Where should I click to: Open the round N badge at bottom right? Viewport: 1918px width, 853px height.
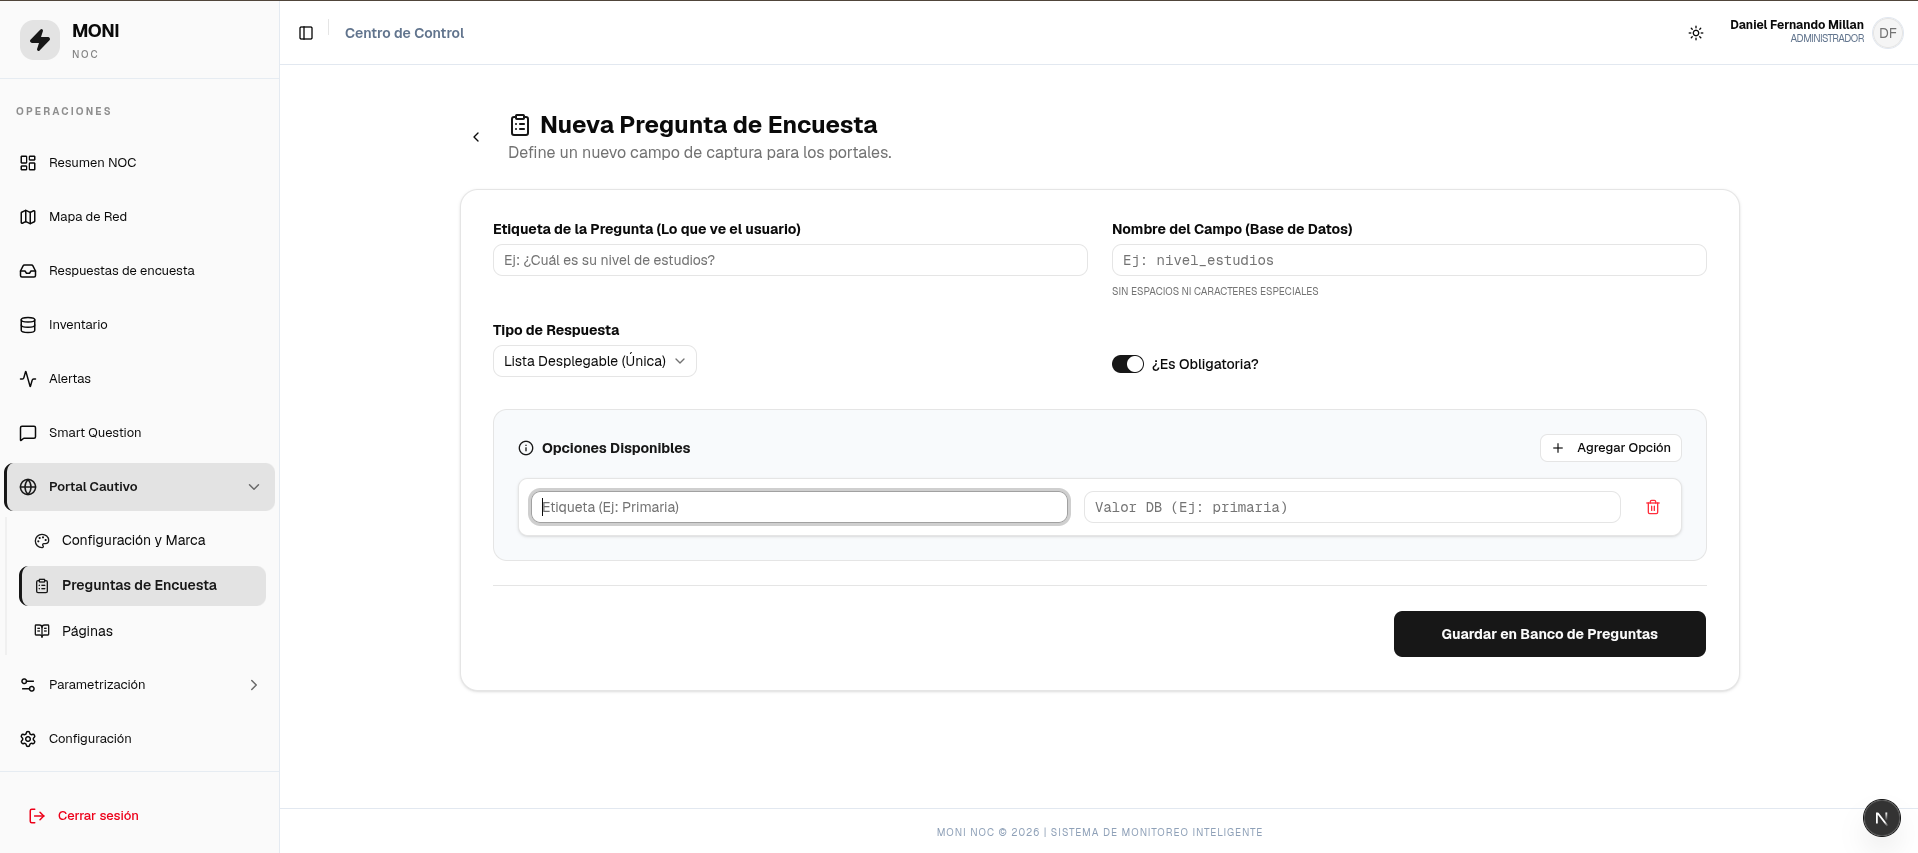click(1881, 818)
